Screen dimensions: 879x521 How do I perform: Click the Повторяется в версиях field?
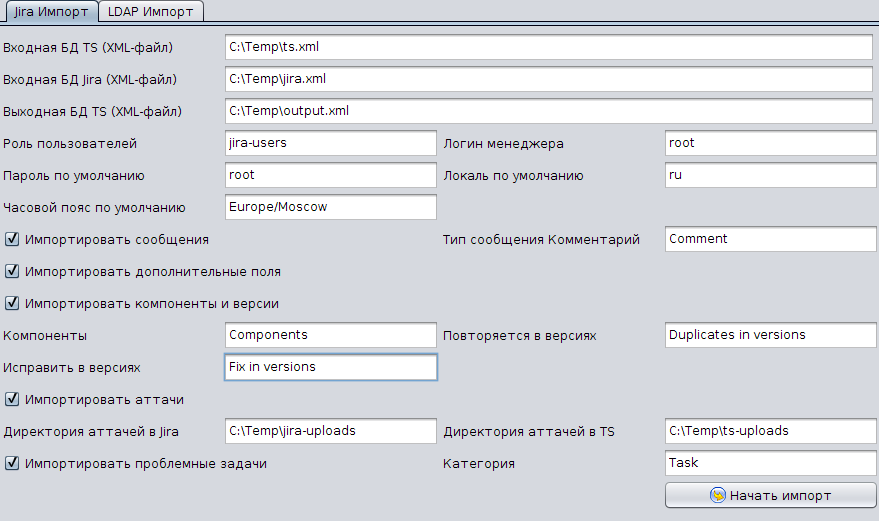[x=770, y=335]
